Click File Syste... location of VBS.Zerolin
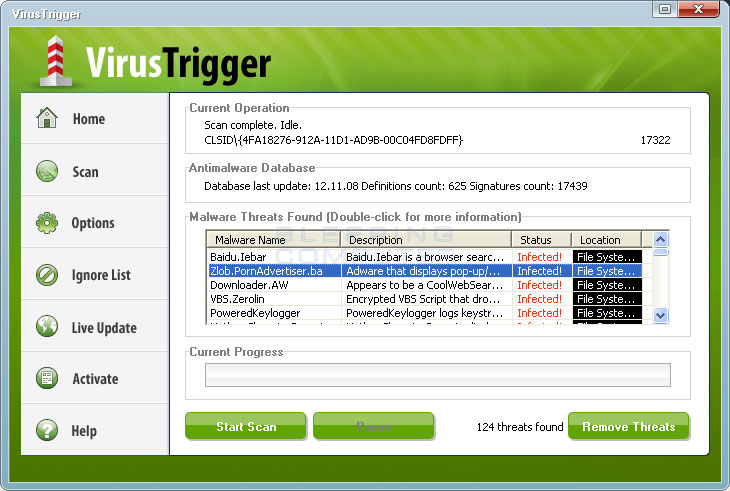 pyautogui.click(x=607, y=299)
